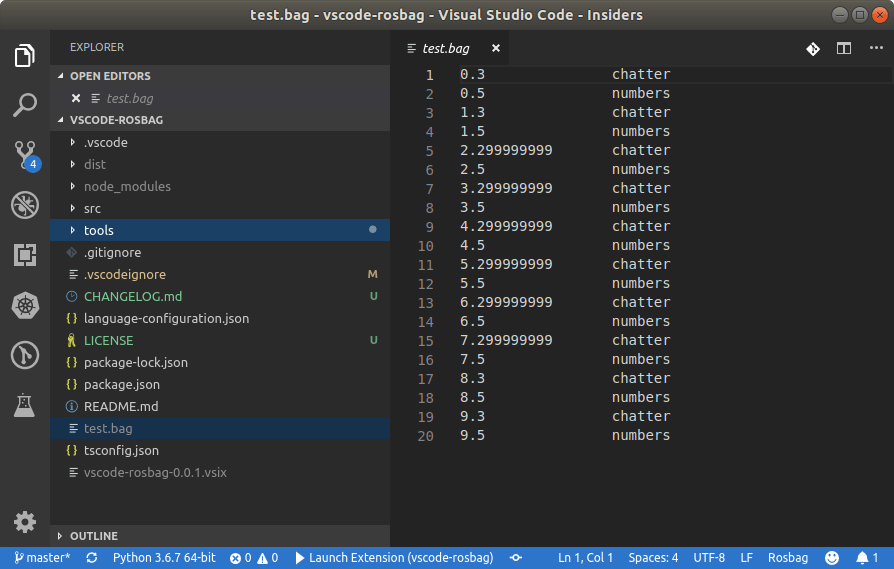Open the Explorer view in activity bar
Image resolution: width=894 pixels, height=569 pixels.
point(25,55)
